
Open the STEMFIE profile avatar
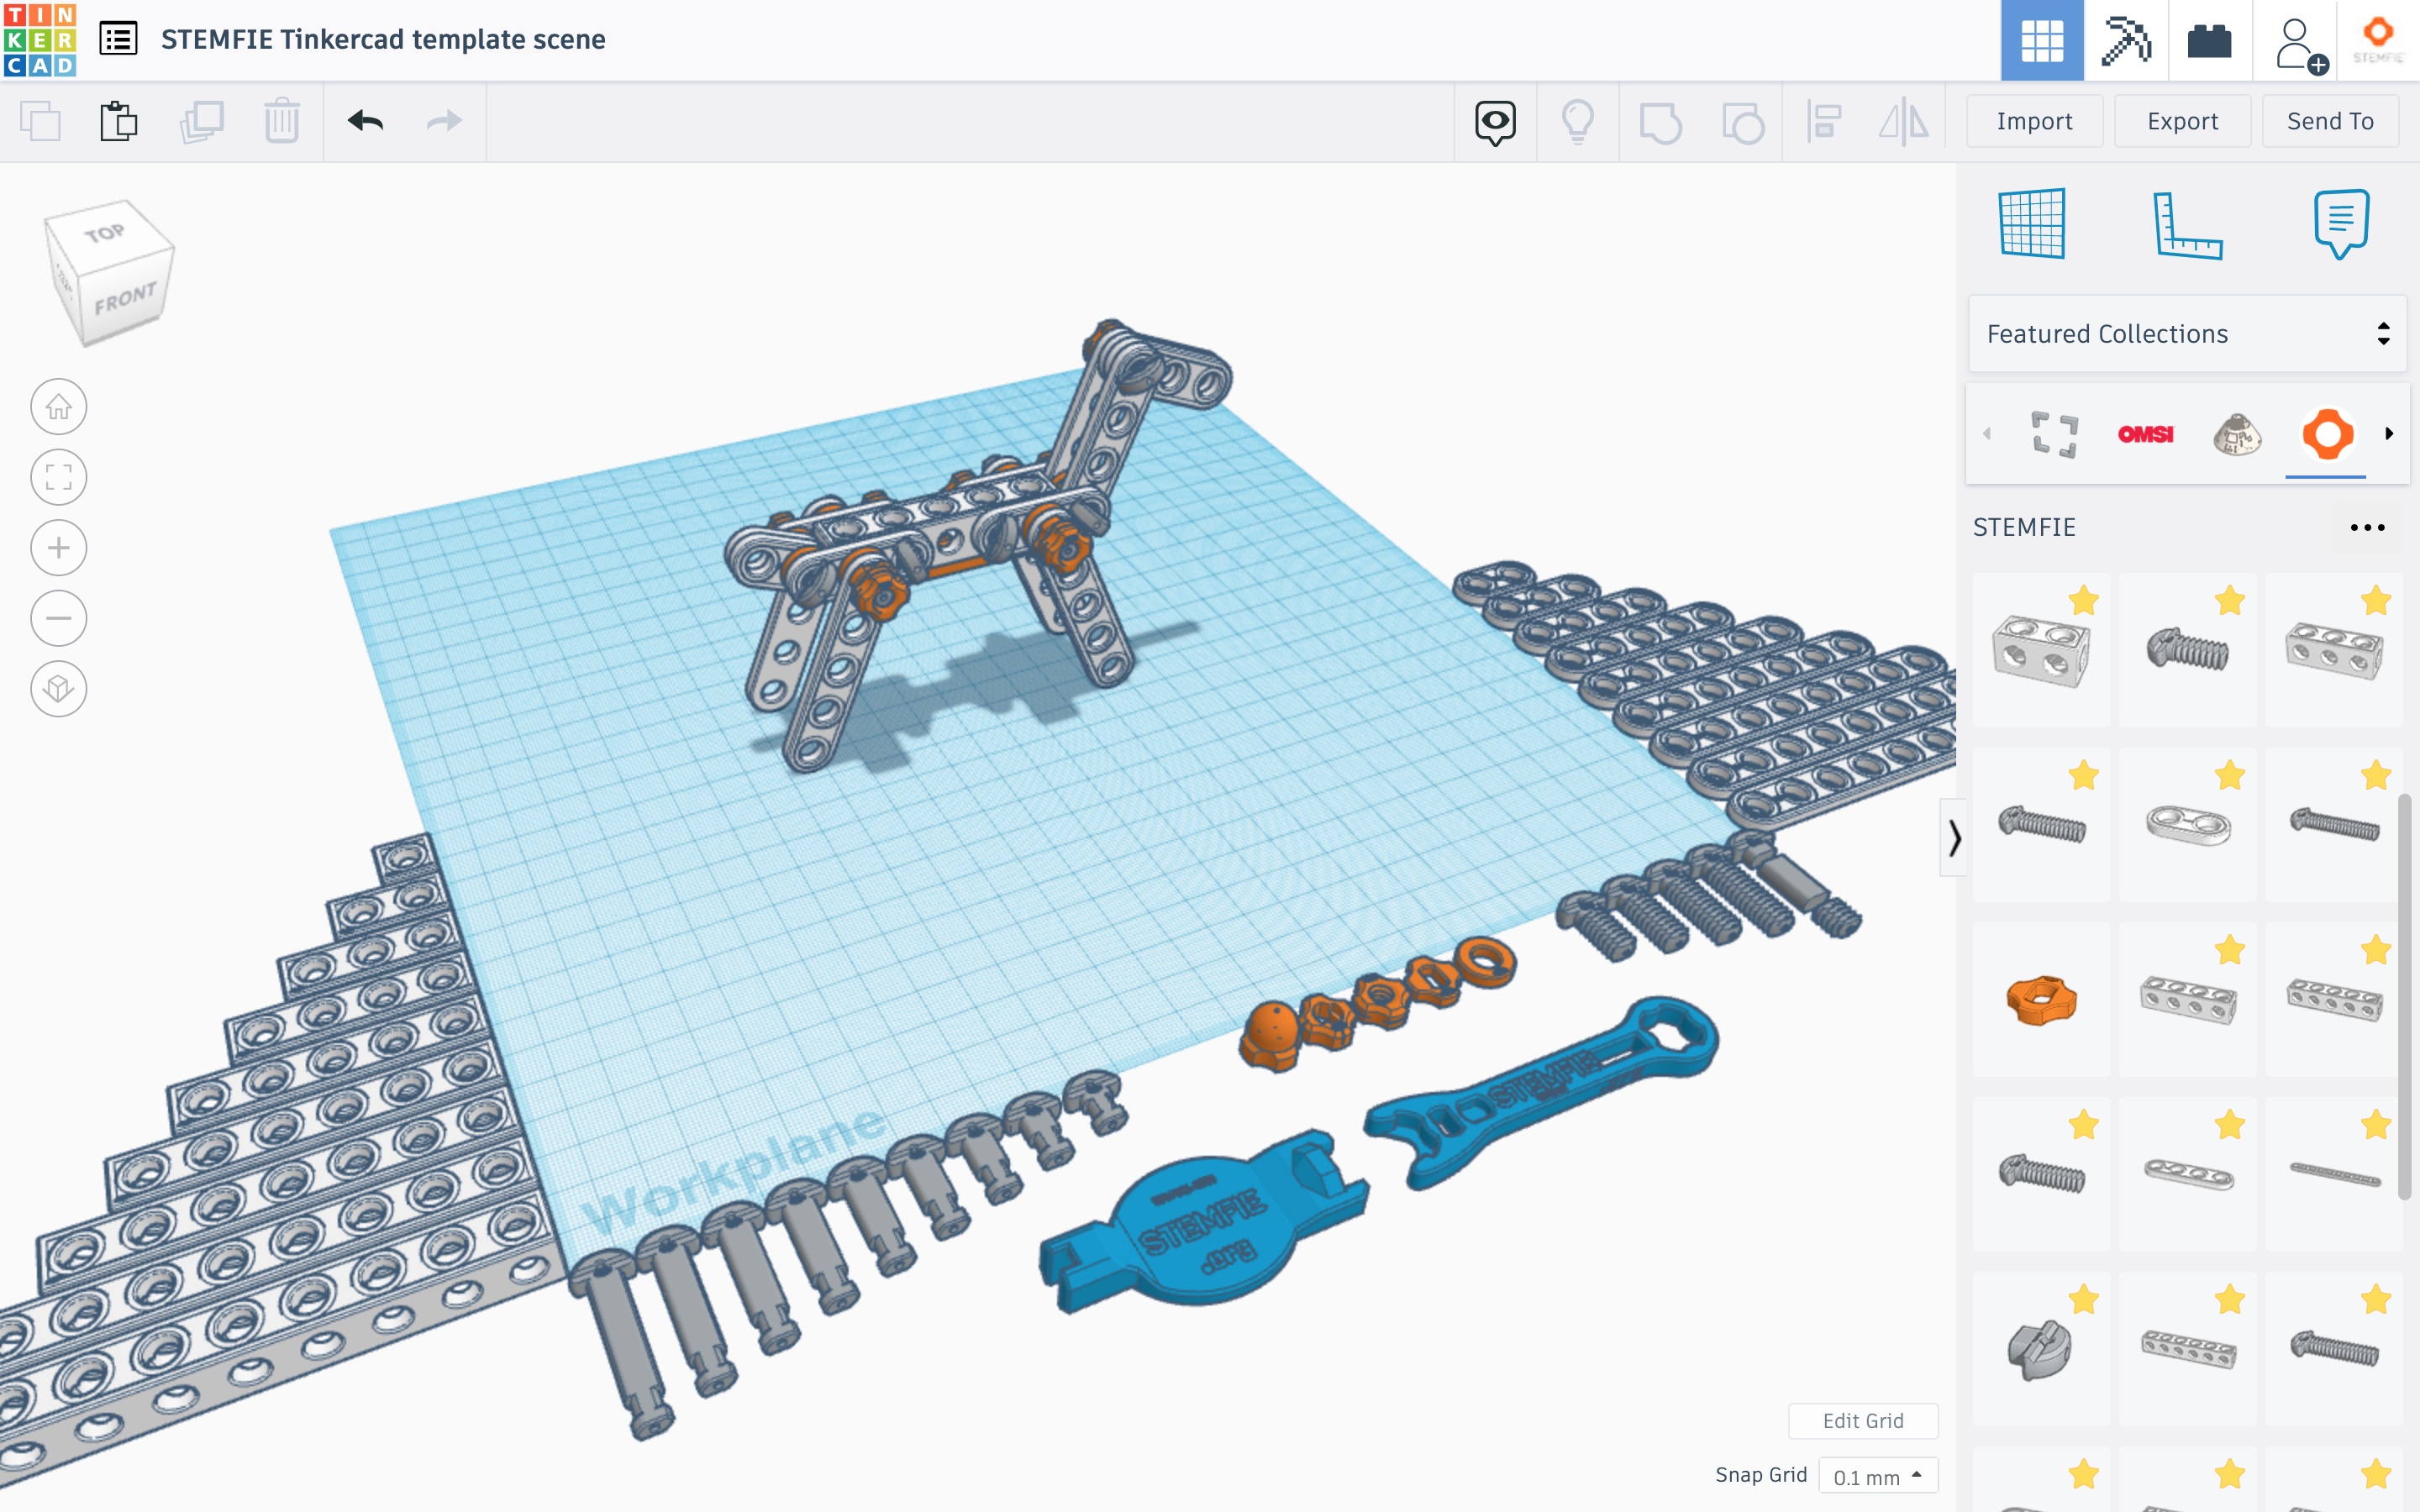coord(2378,40)
